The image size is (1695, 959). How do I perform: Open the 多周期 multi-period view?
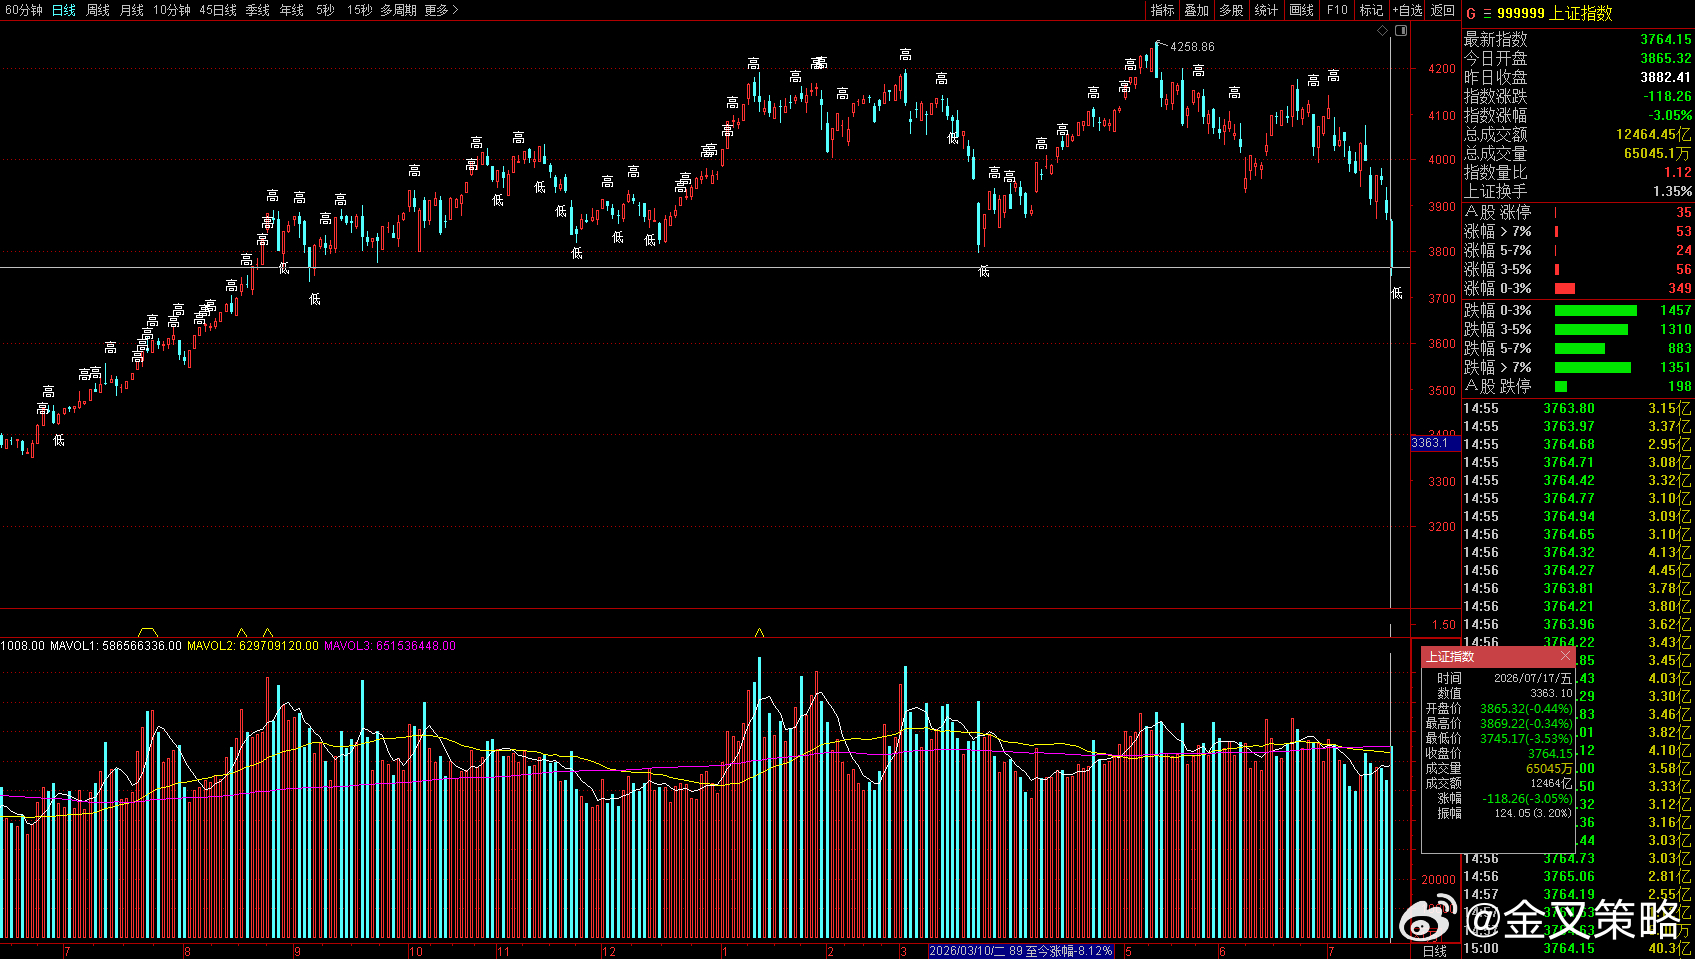(x=398, y=10)
